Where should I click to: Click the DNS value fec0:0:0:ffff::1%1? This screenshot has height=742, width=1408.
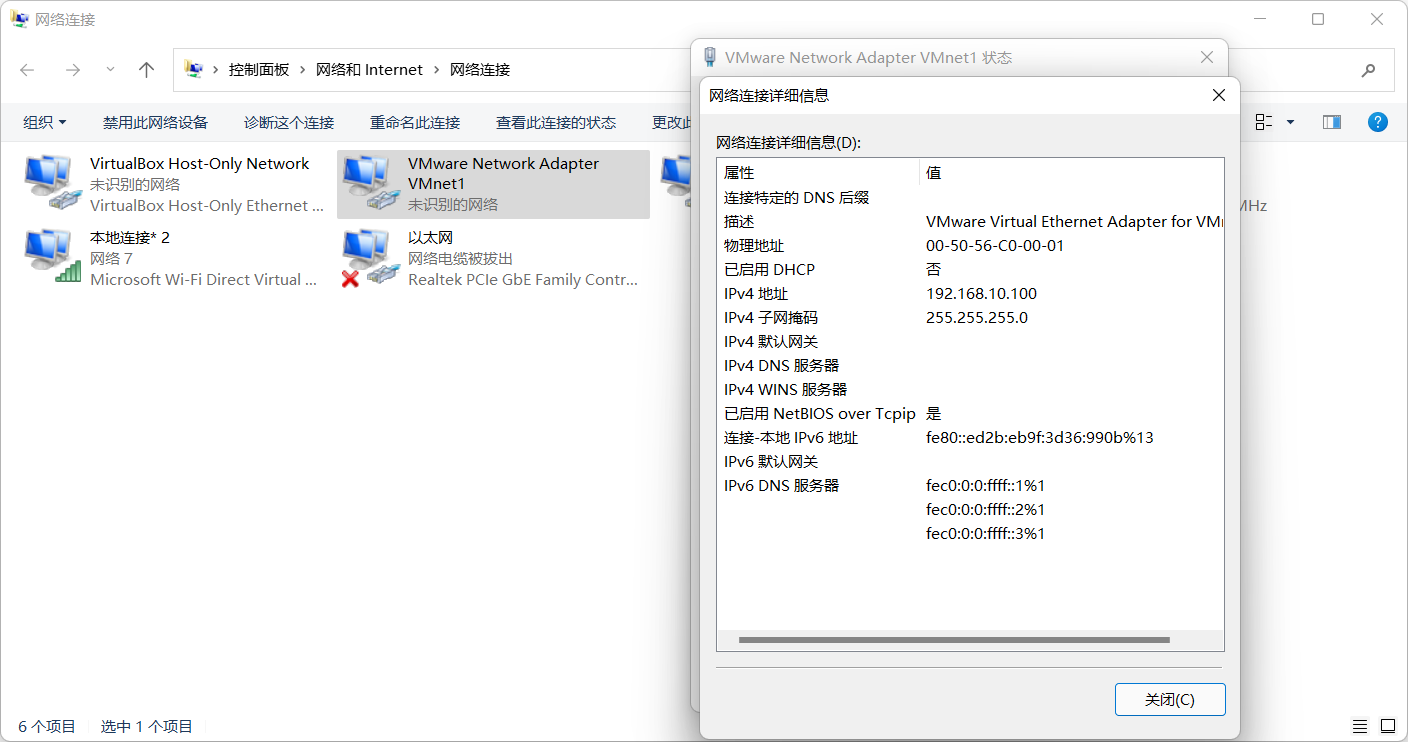click(x=985, y=485)
